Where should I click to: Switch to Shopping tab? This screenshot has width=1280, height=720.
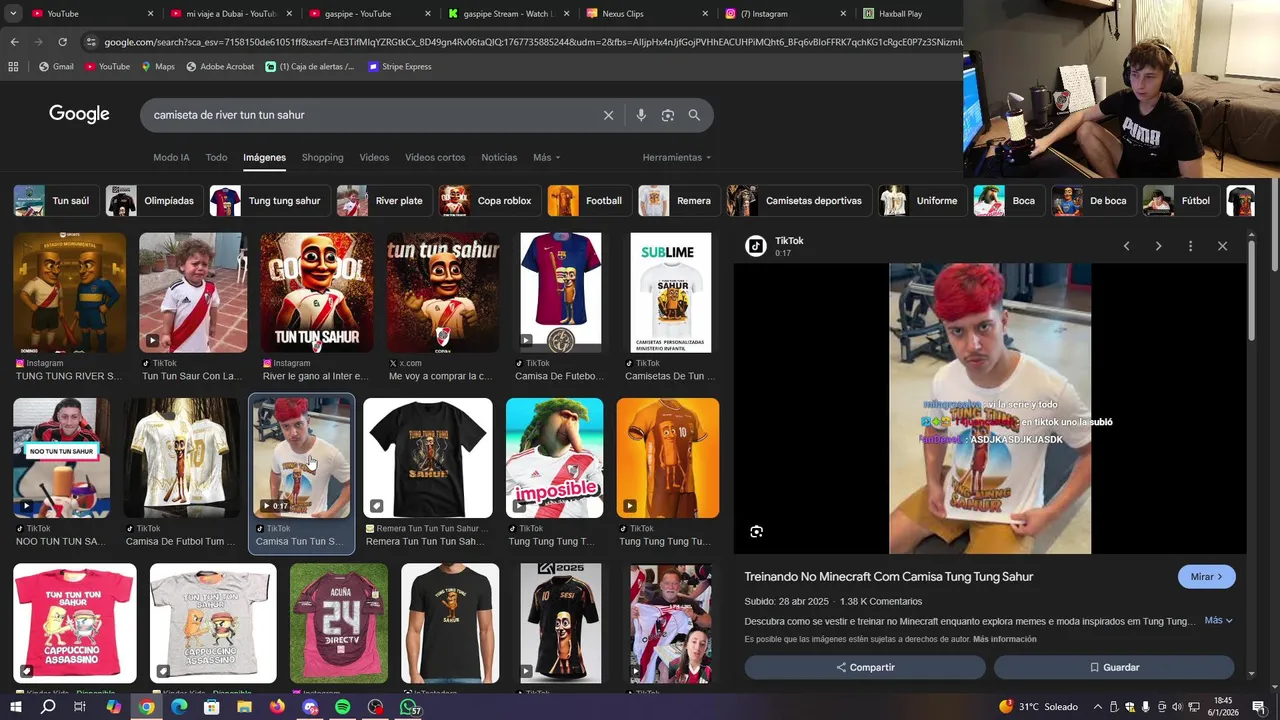point(322,157)
